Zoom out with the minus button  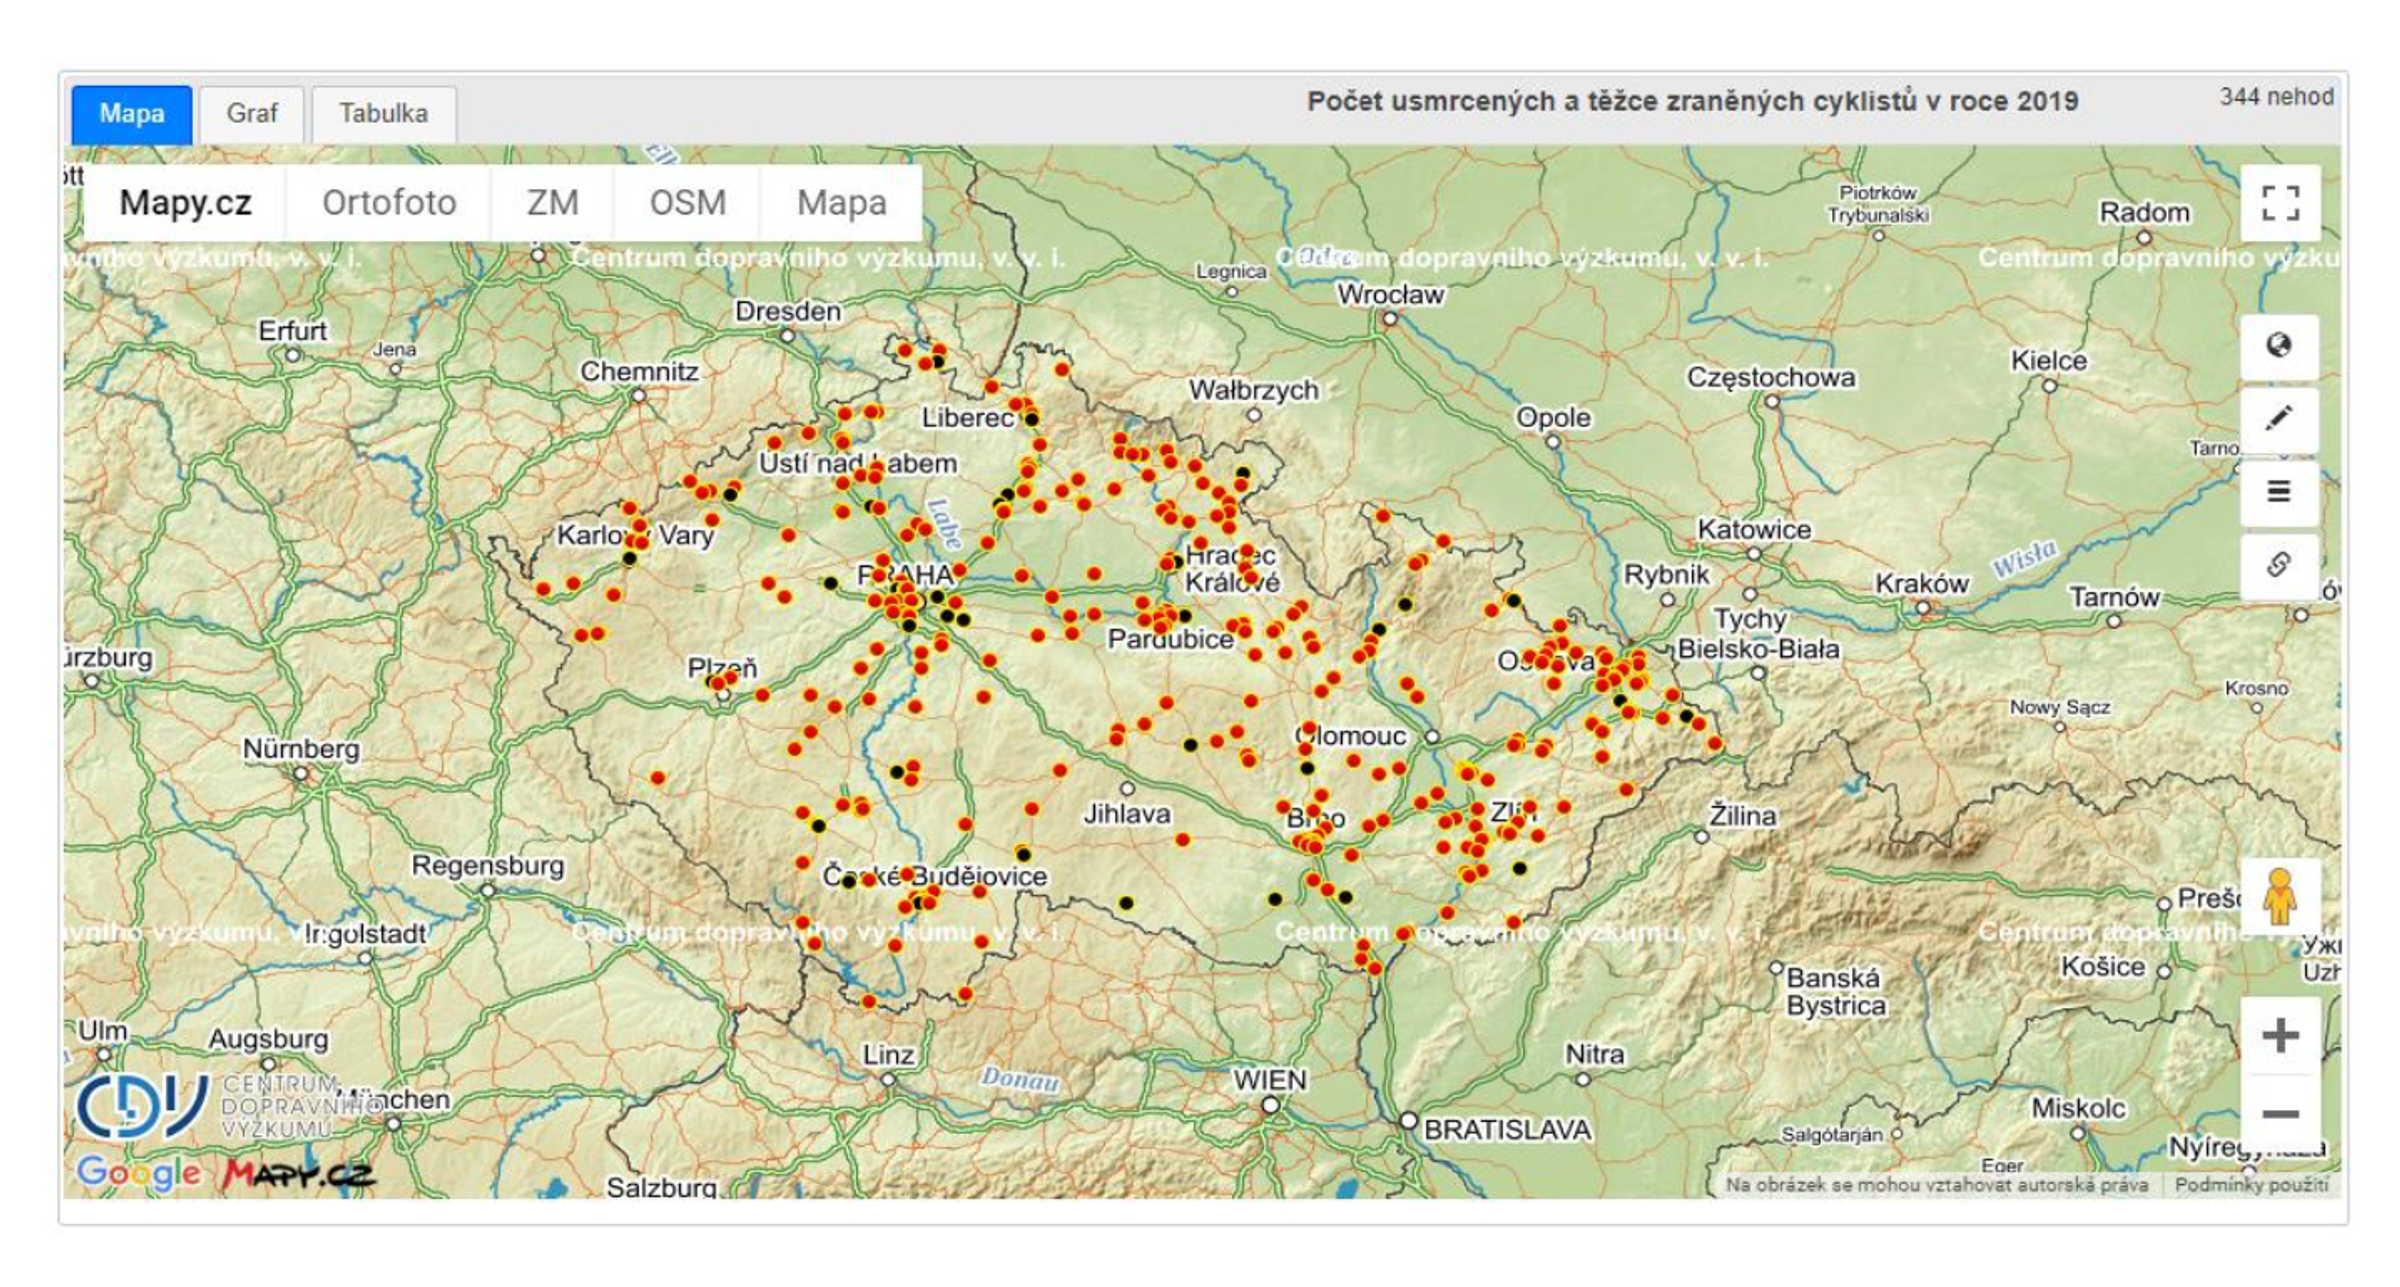click(x=2279, y=1113)
